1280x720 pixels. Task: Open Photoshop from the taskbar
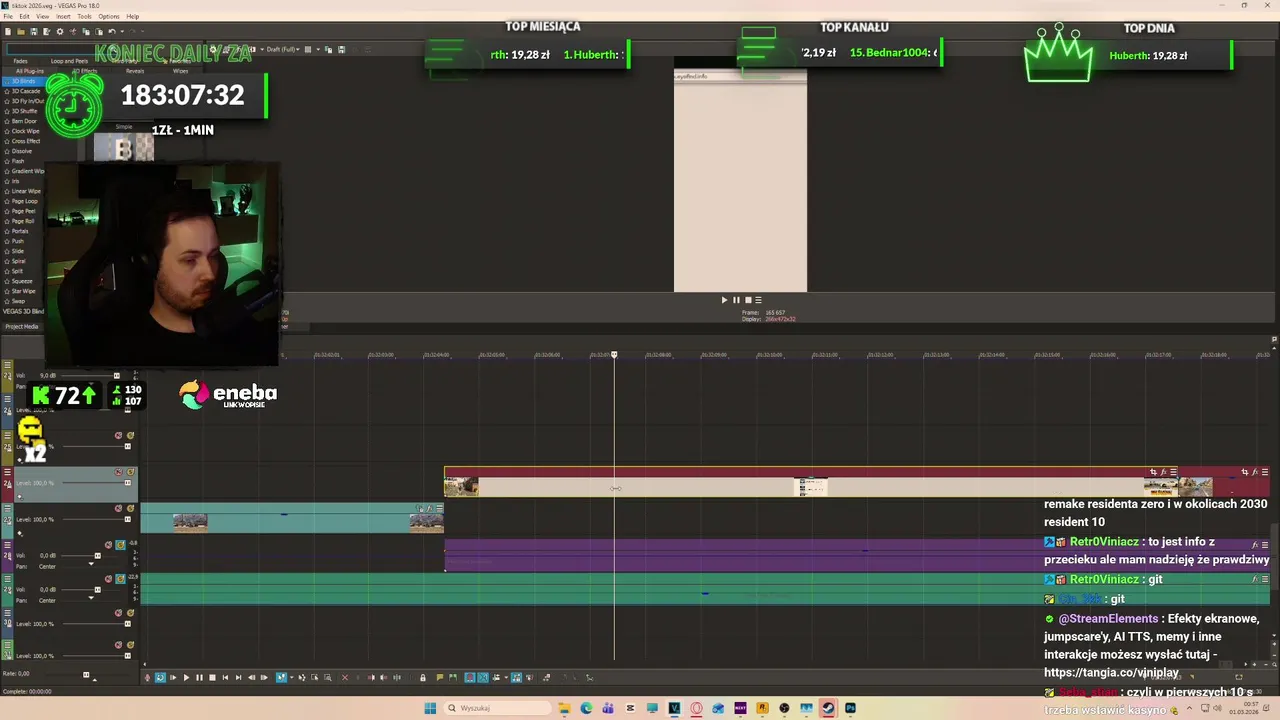coord(850,708)
